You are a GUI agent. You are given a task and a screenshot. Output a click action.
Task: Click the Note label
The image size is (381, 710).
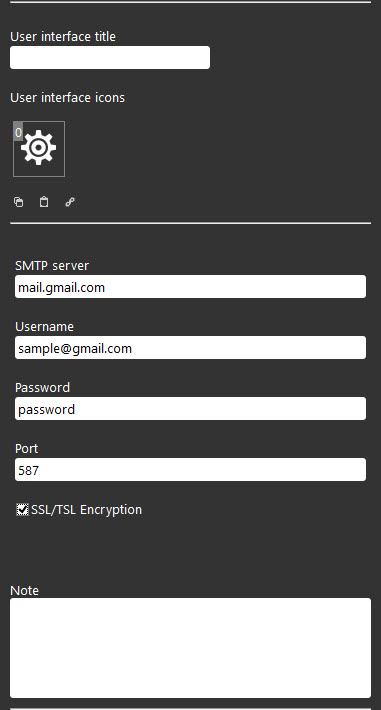pyautogui.click(x=24, y=590)
